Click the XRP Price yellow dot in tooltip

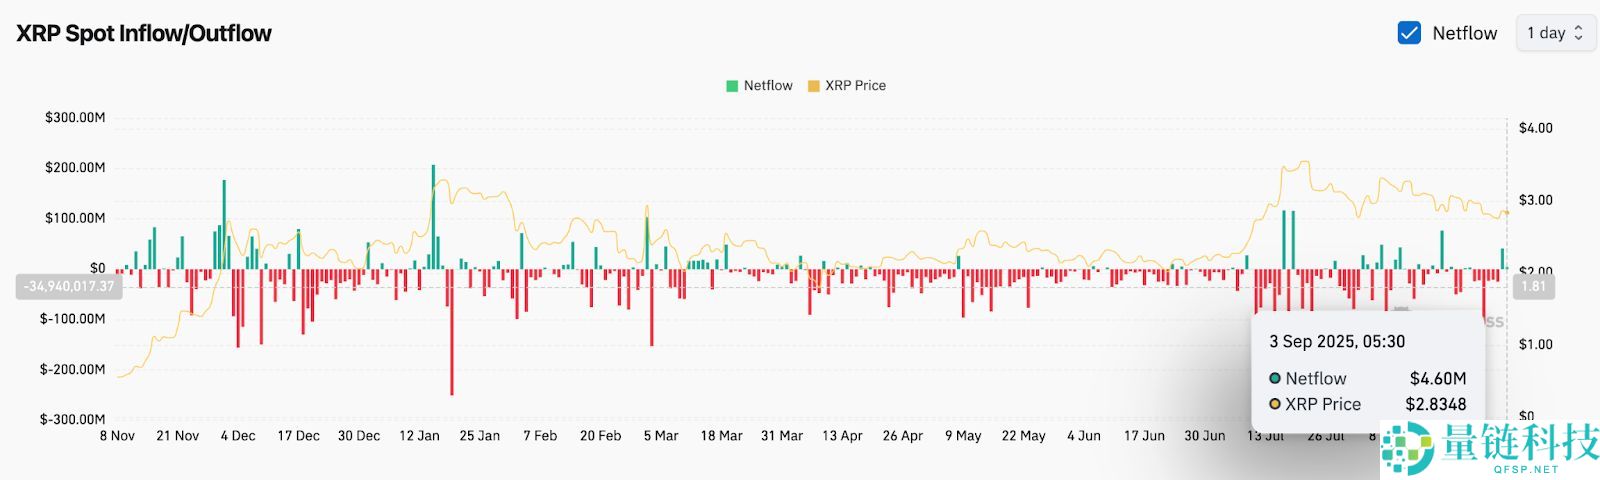click(1275, 404)
